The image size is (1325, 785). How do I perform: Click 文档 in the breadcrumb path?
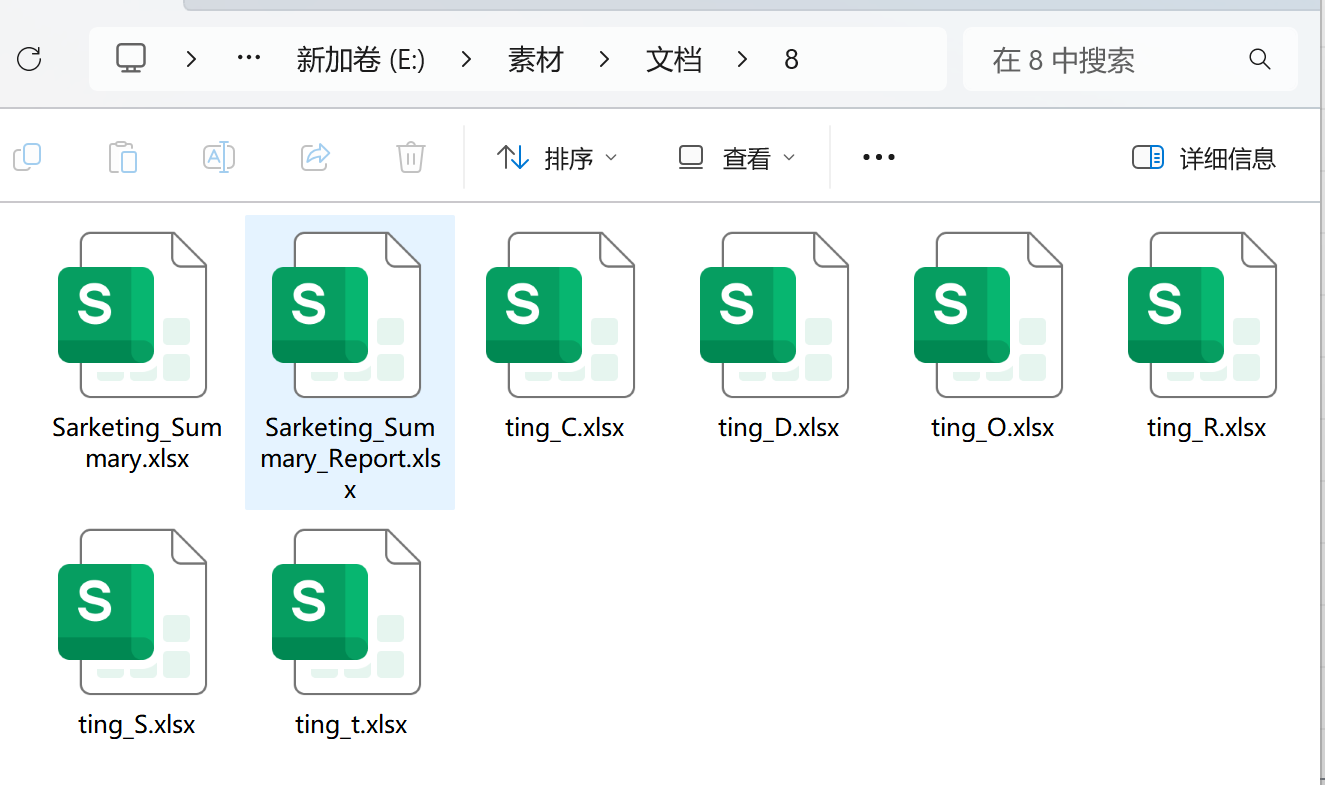(x=674, y=59)
